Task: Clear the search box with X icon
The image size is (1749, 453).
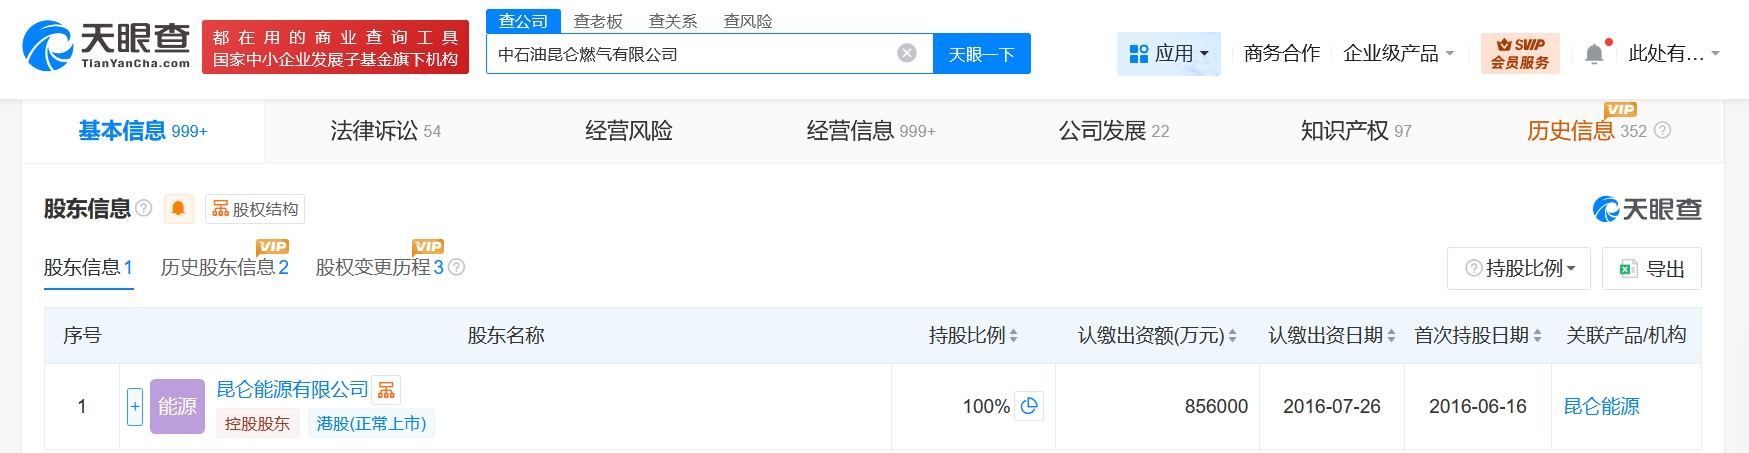Action: click(x=907, y=54)
